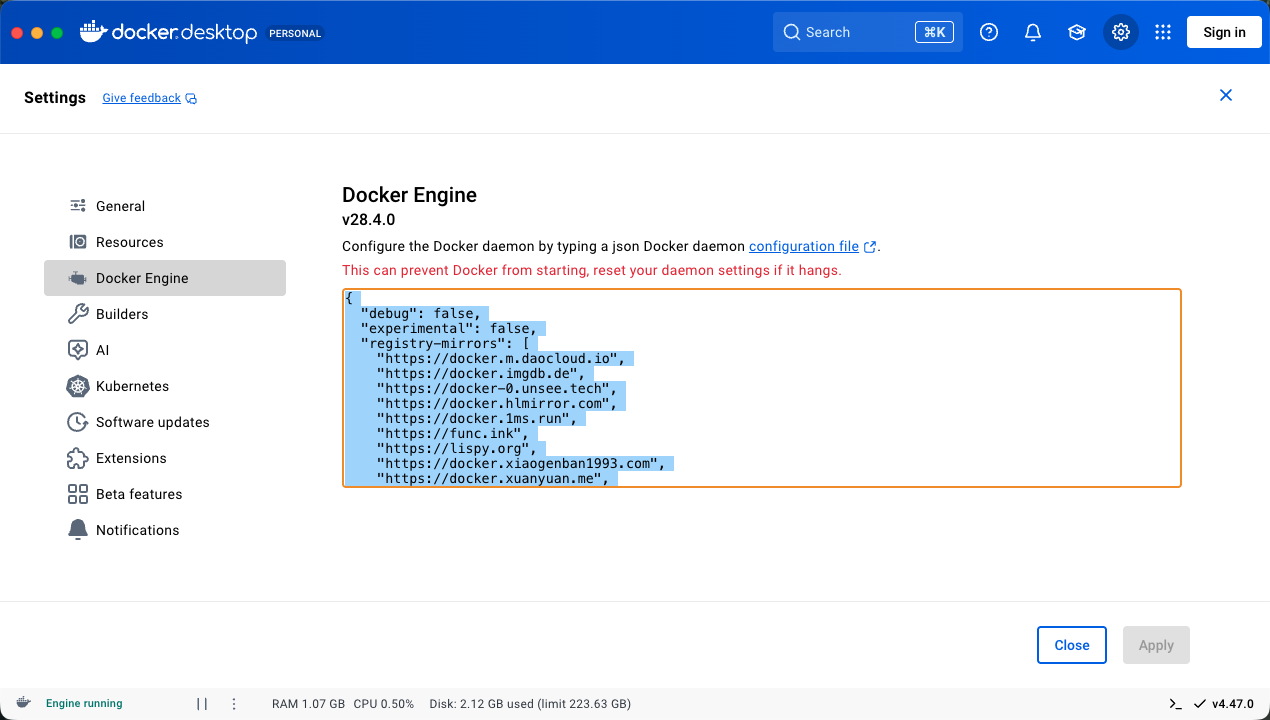Click the Help question mark icon
This screenshot has width=1270, height=720.
[x=988, y=31]
